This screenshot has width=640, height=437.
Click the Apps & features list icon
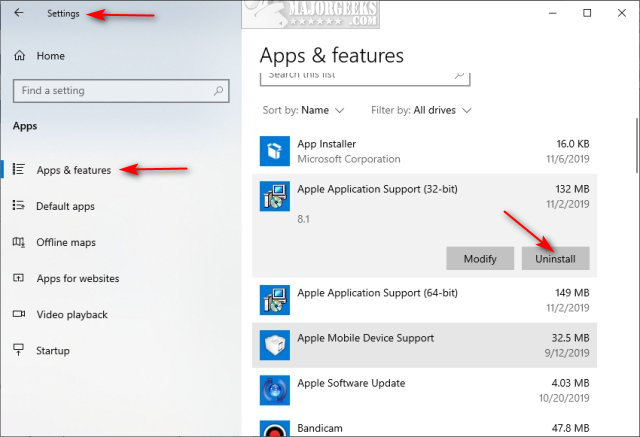tap(19, 169)
